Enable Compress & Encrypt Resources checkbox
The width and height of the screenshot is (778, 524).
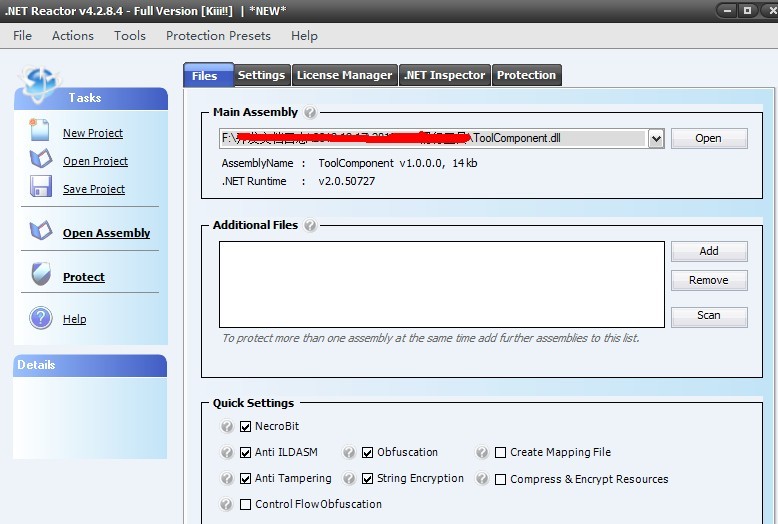pos(501,479)
